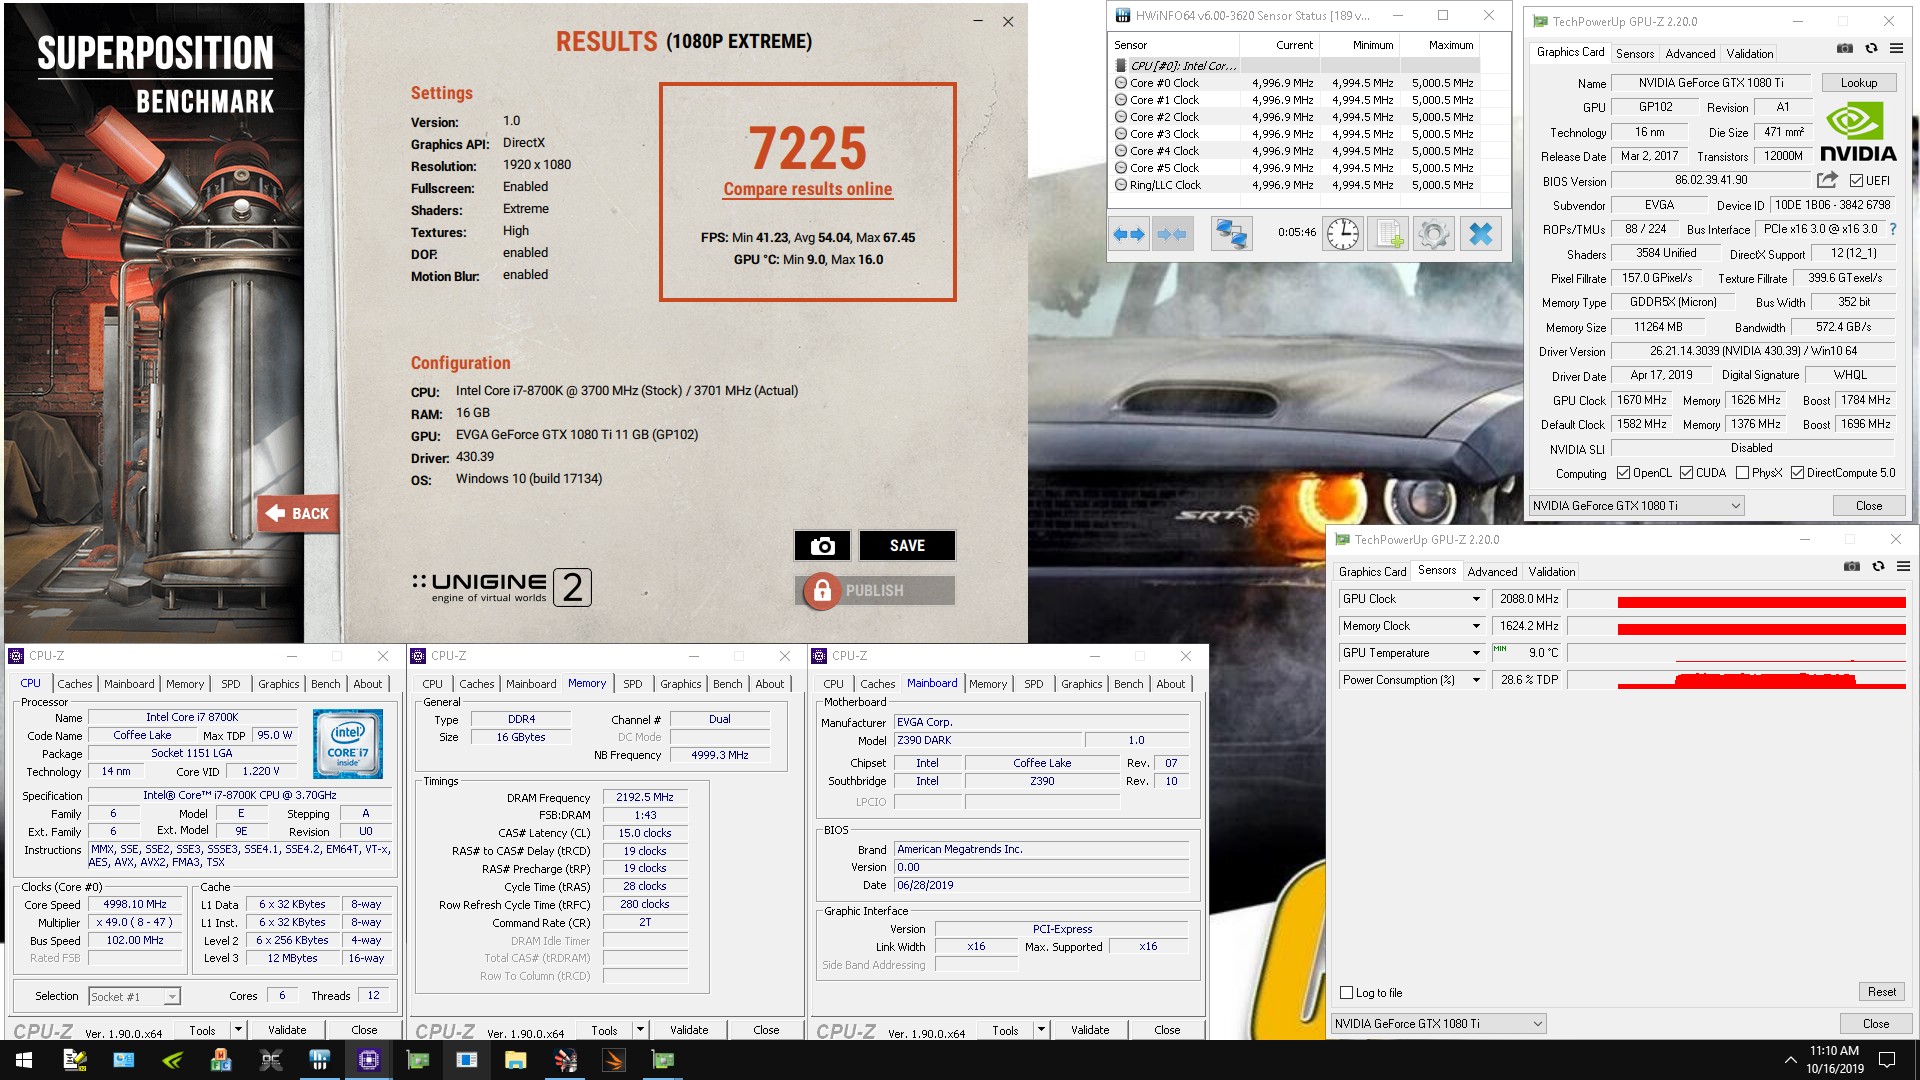Image resolution: width=1920 pixels, height=1080 pixels.
Task: Click refresh icon in GPU-Z Sensors window
Action: [x=1878, y=566]
